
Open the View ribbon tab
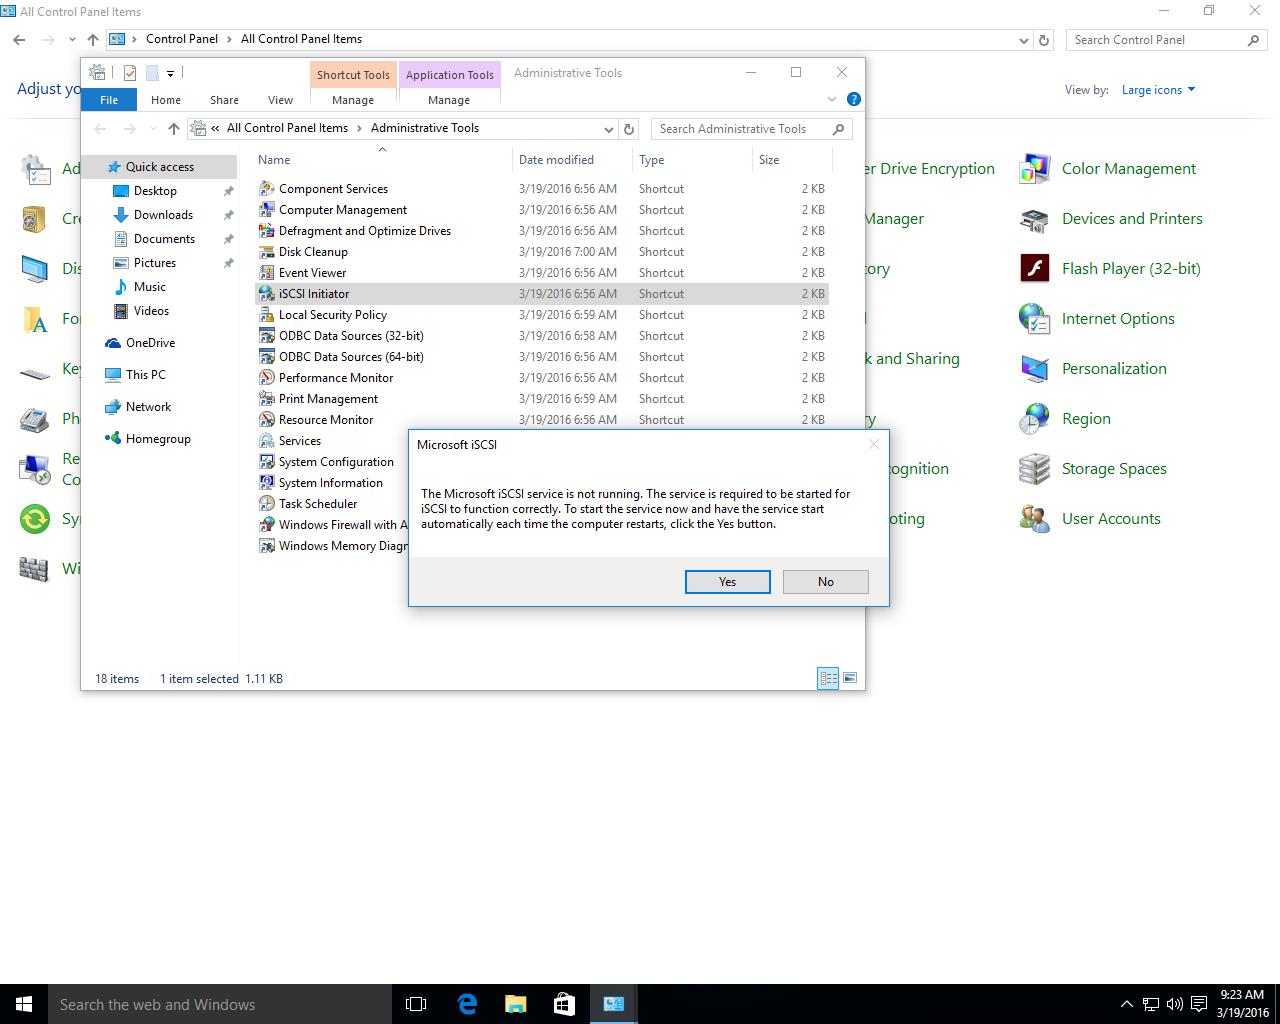pyautogui.click(x=280, y=100)
